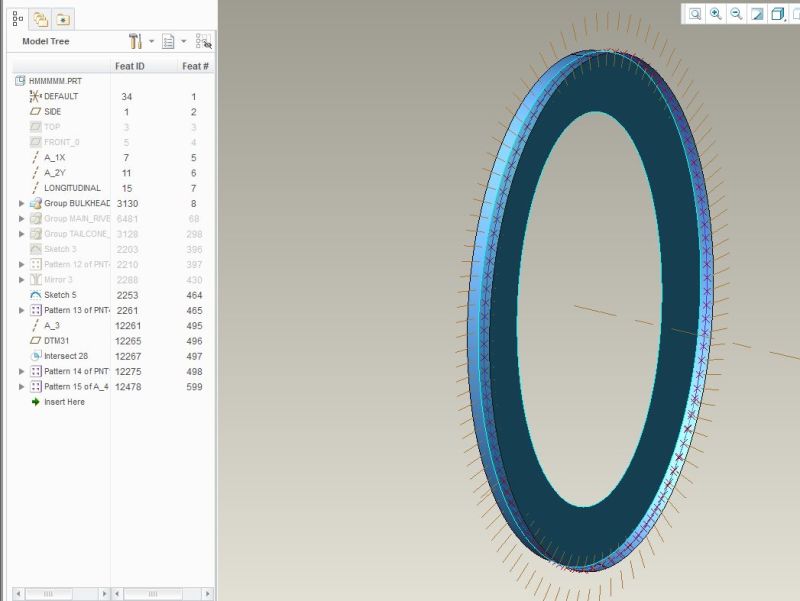
Task: Click Feat ID value 2253
Action: 128,295
